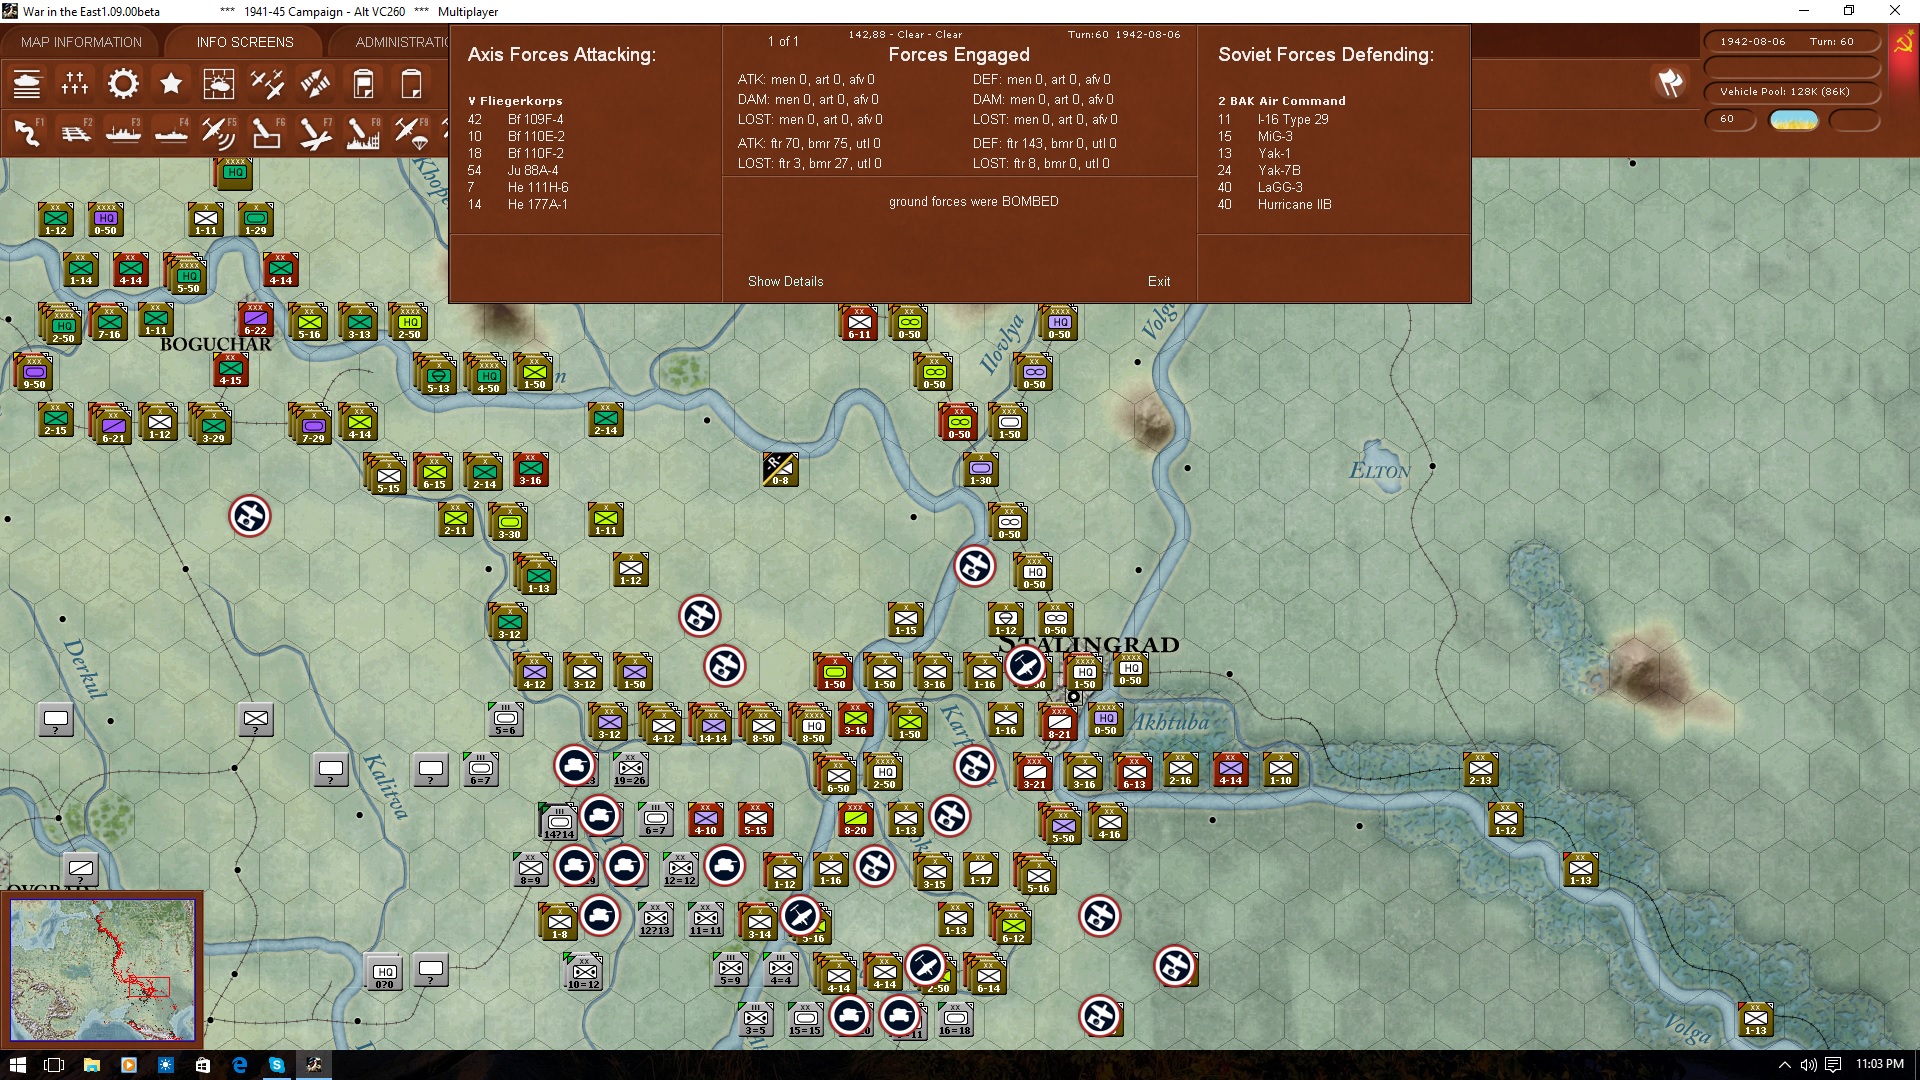The height and width of the screenshot is (1080, 1920).
Task: Open Task View on the taskbar
Action: [x=54, y=1065]
